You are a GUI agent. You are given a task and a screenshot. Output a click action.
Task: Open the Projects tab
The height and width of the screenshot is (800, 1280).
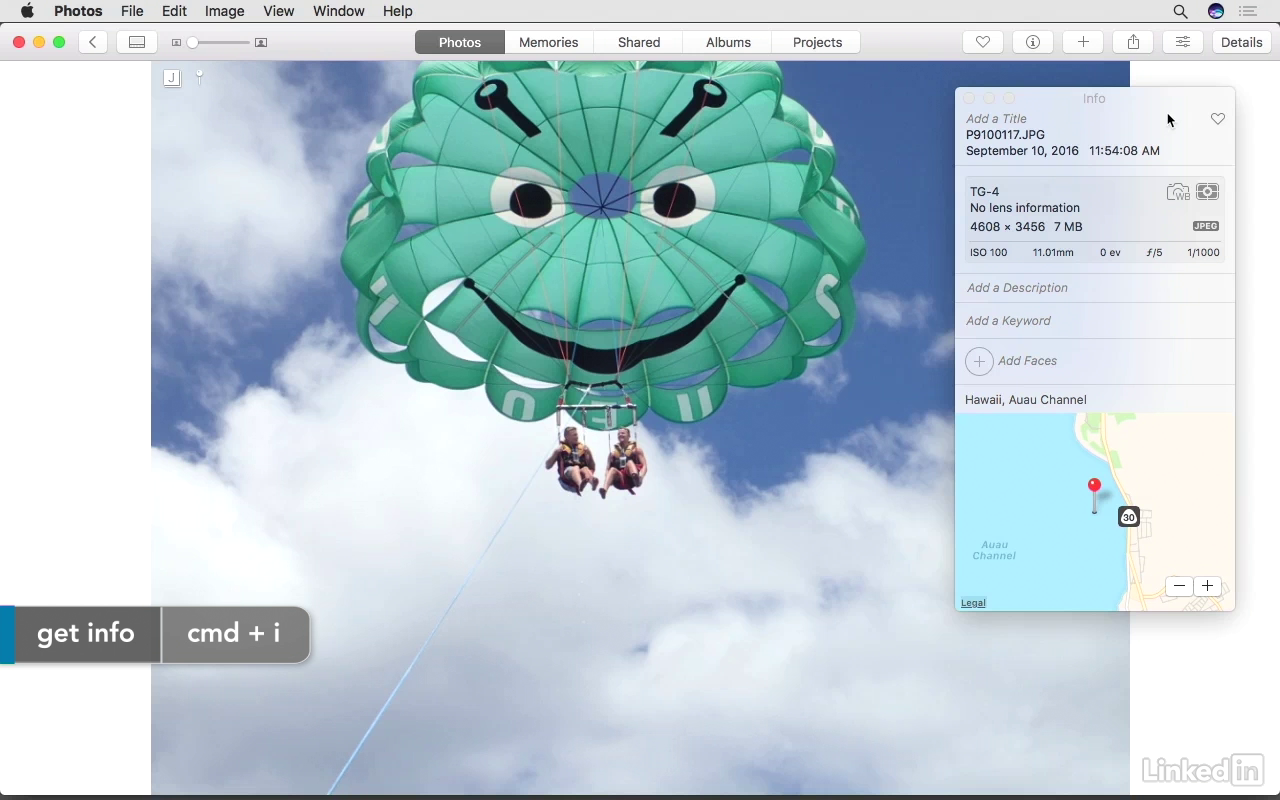point(817,42)
